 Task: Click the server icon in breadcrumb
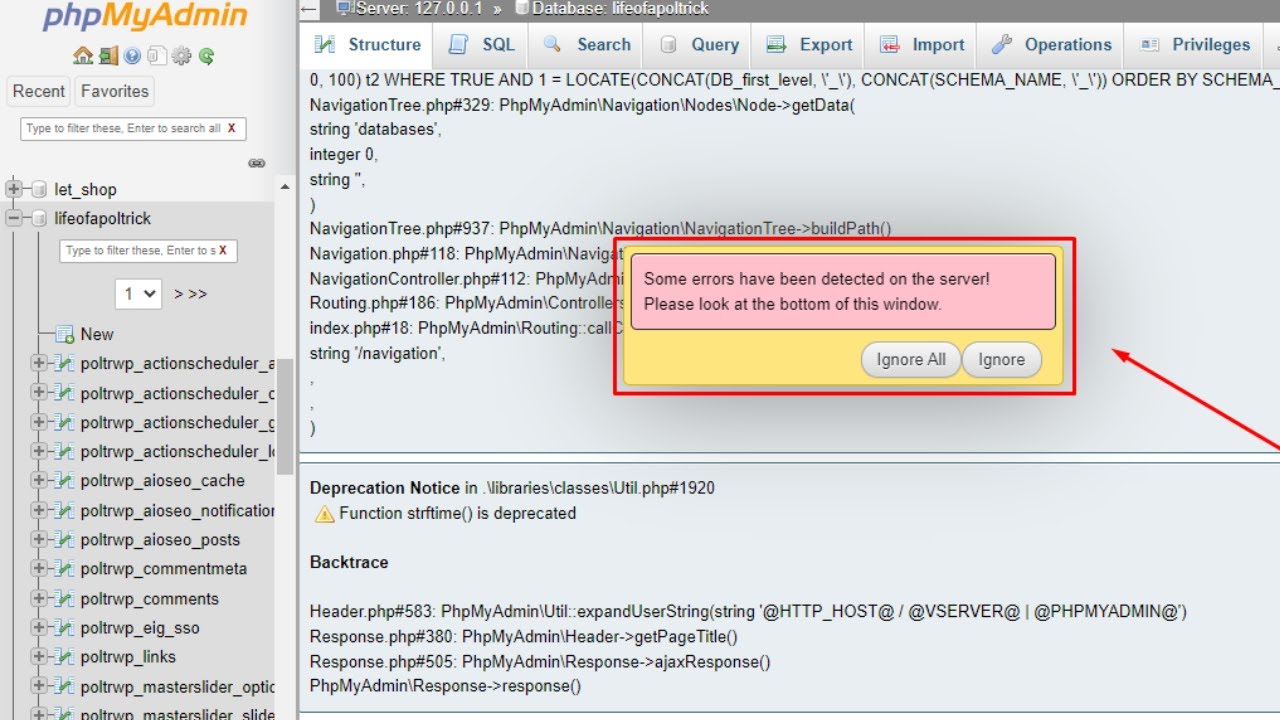[345, 8]
